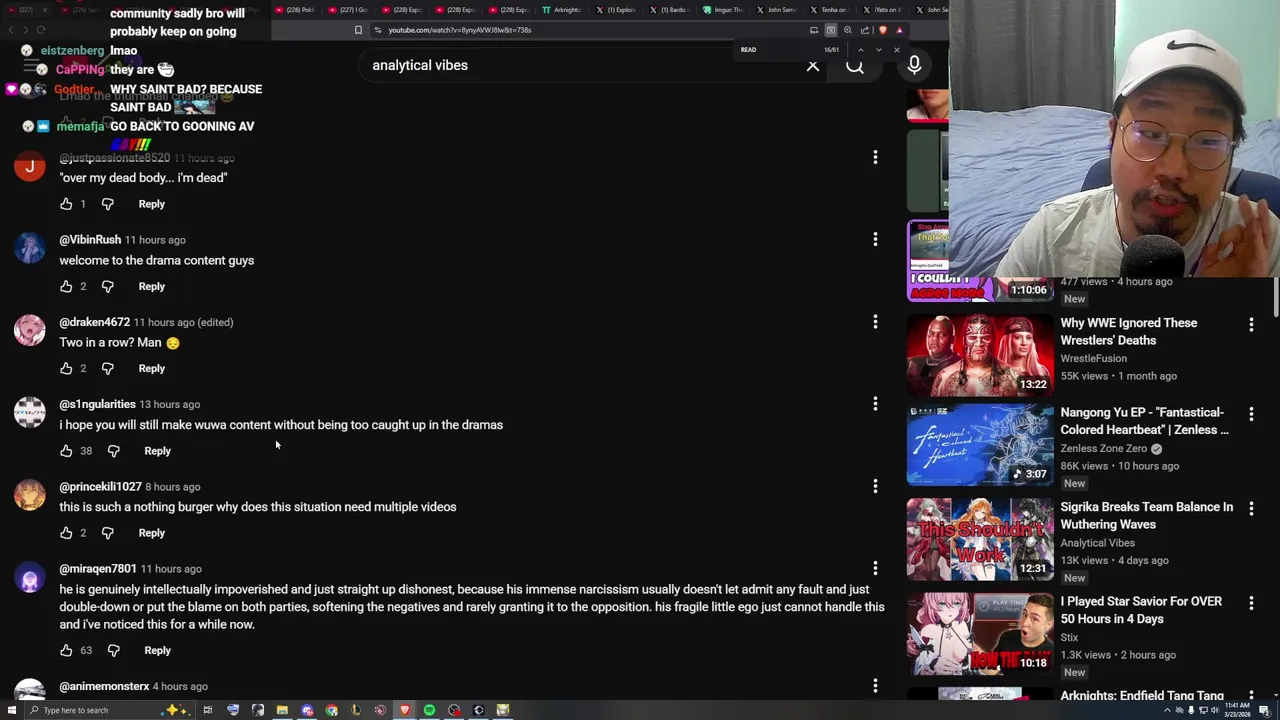The height and width of the screenshot is (720, 1280).
Task: Open Task View on the taskbar
Action: pos(208,710)
